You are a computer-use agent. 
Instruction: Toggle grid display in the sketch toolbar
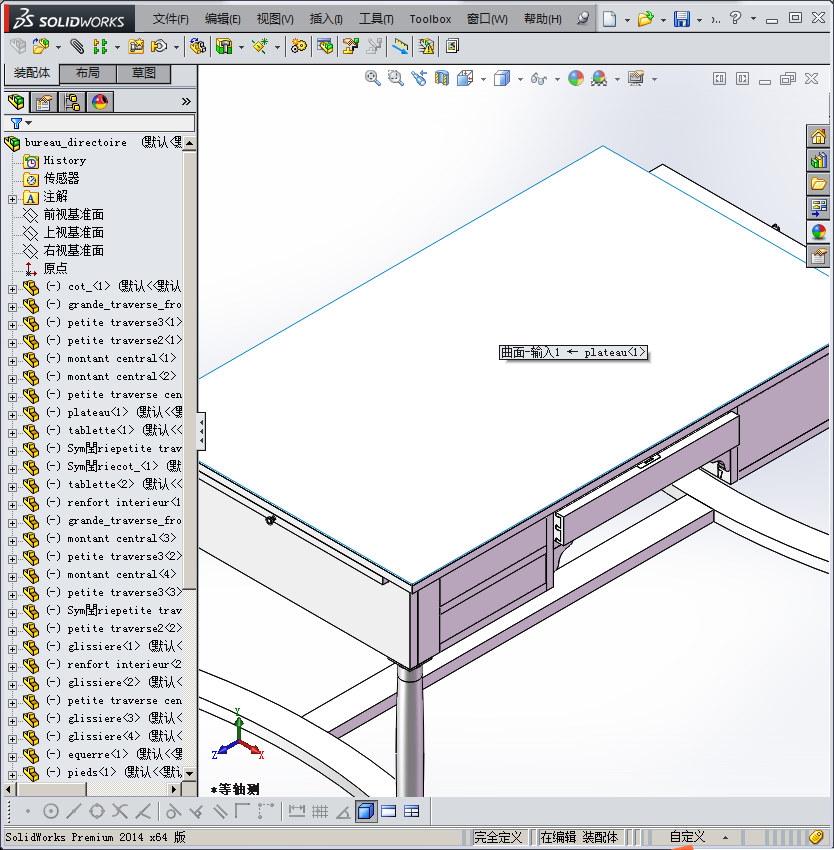coord(320,811)
